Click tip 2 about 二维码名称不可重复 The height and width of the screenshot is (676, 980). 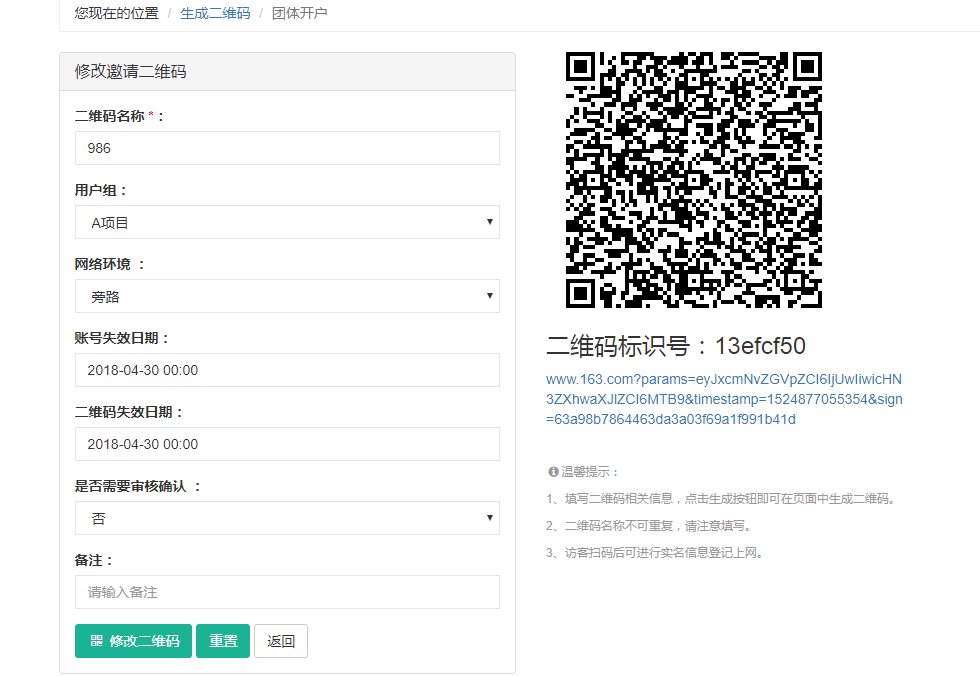(649, 526)
